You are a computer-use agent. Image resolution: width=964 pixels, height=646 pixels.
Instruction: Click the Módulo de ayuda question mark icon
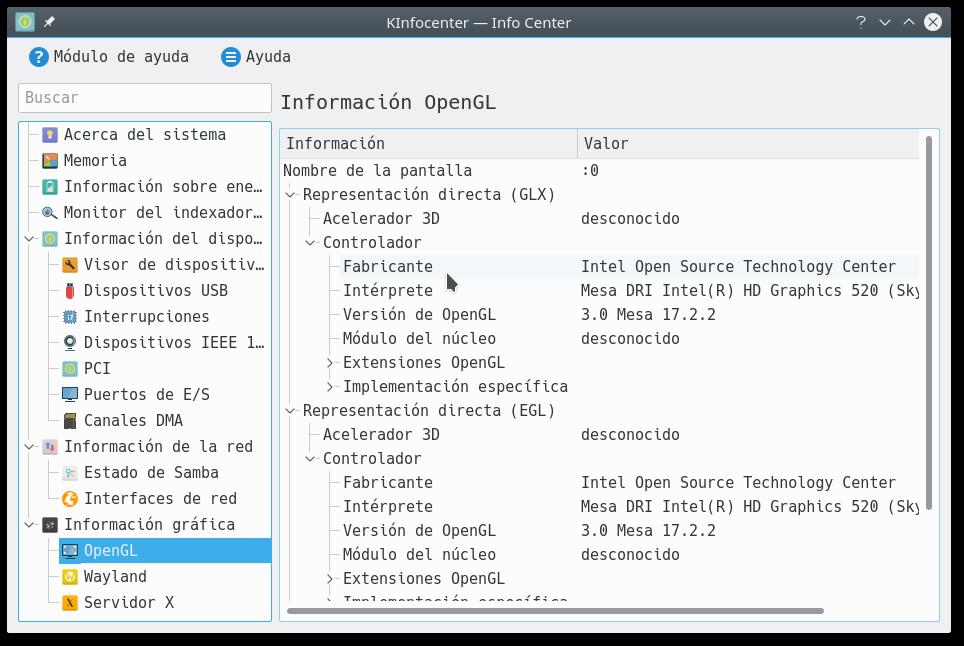coord(38,57)
